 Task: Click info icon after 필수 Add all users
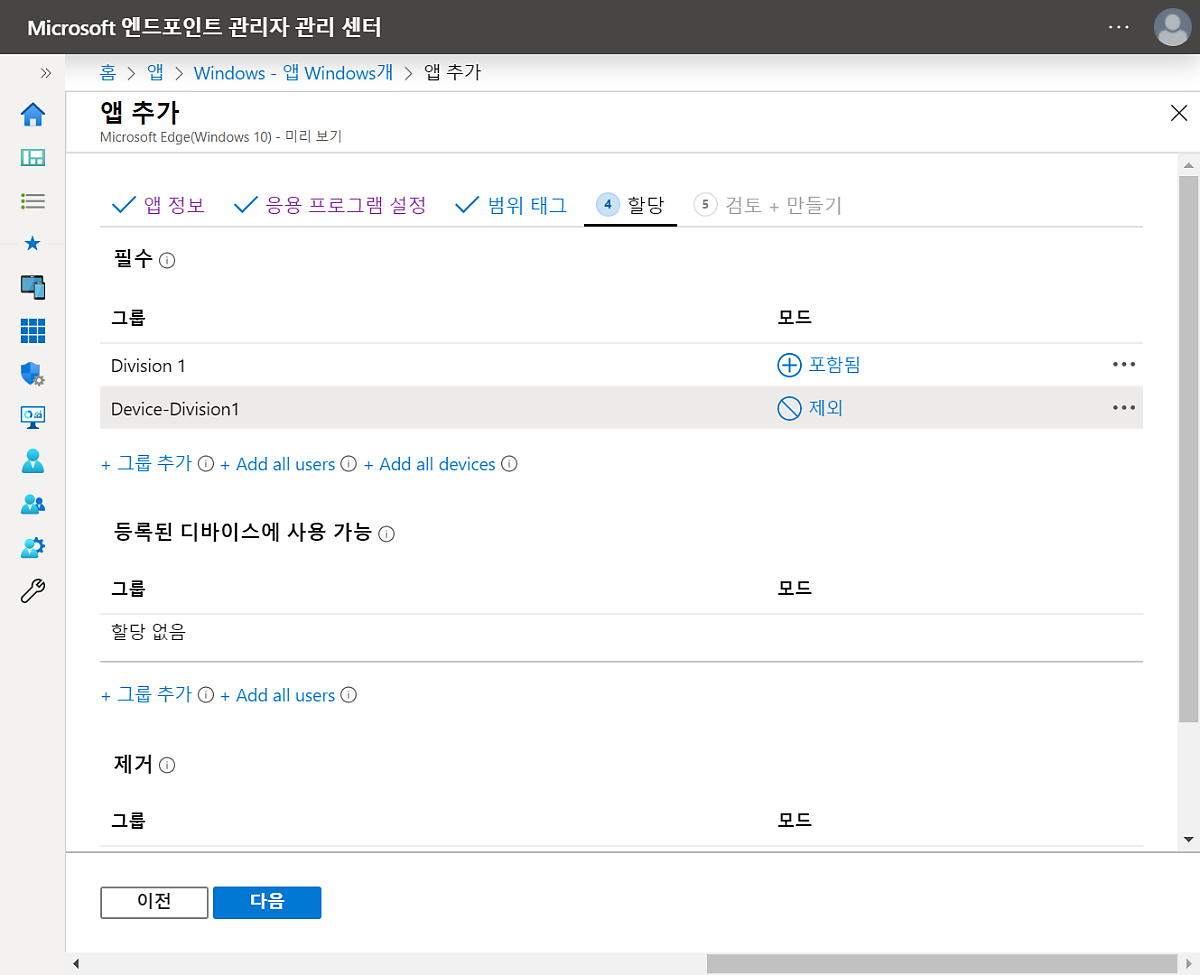tap(349, 464)
